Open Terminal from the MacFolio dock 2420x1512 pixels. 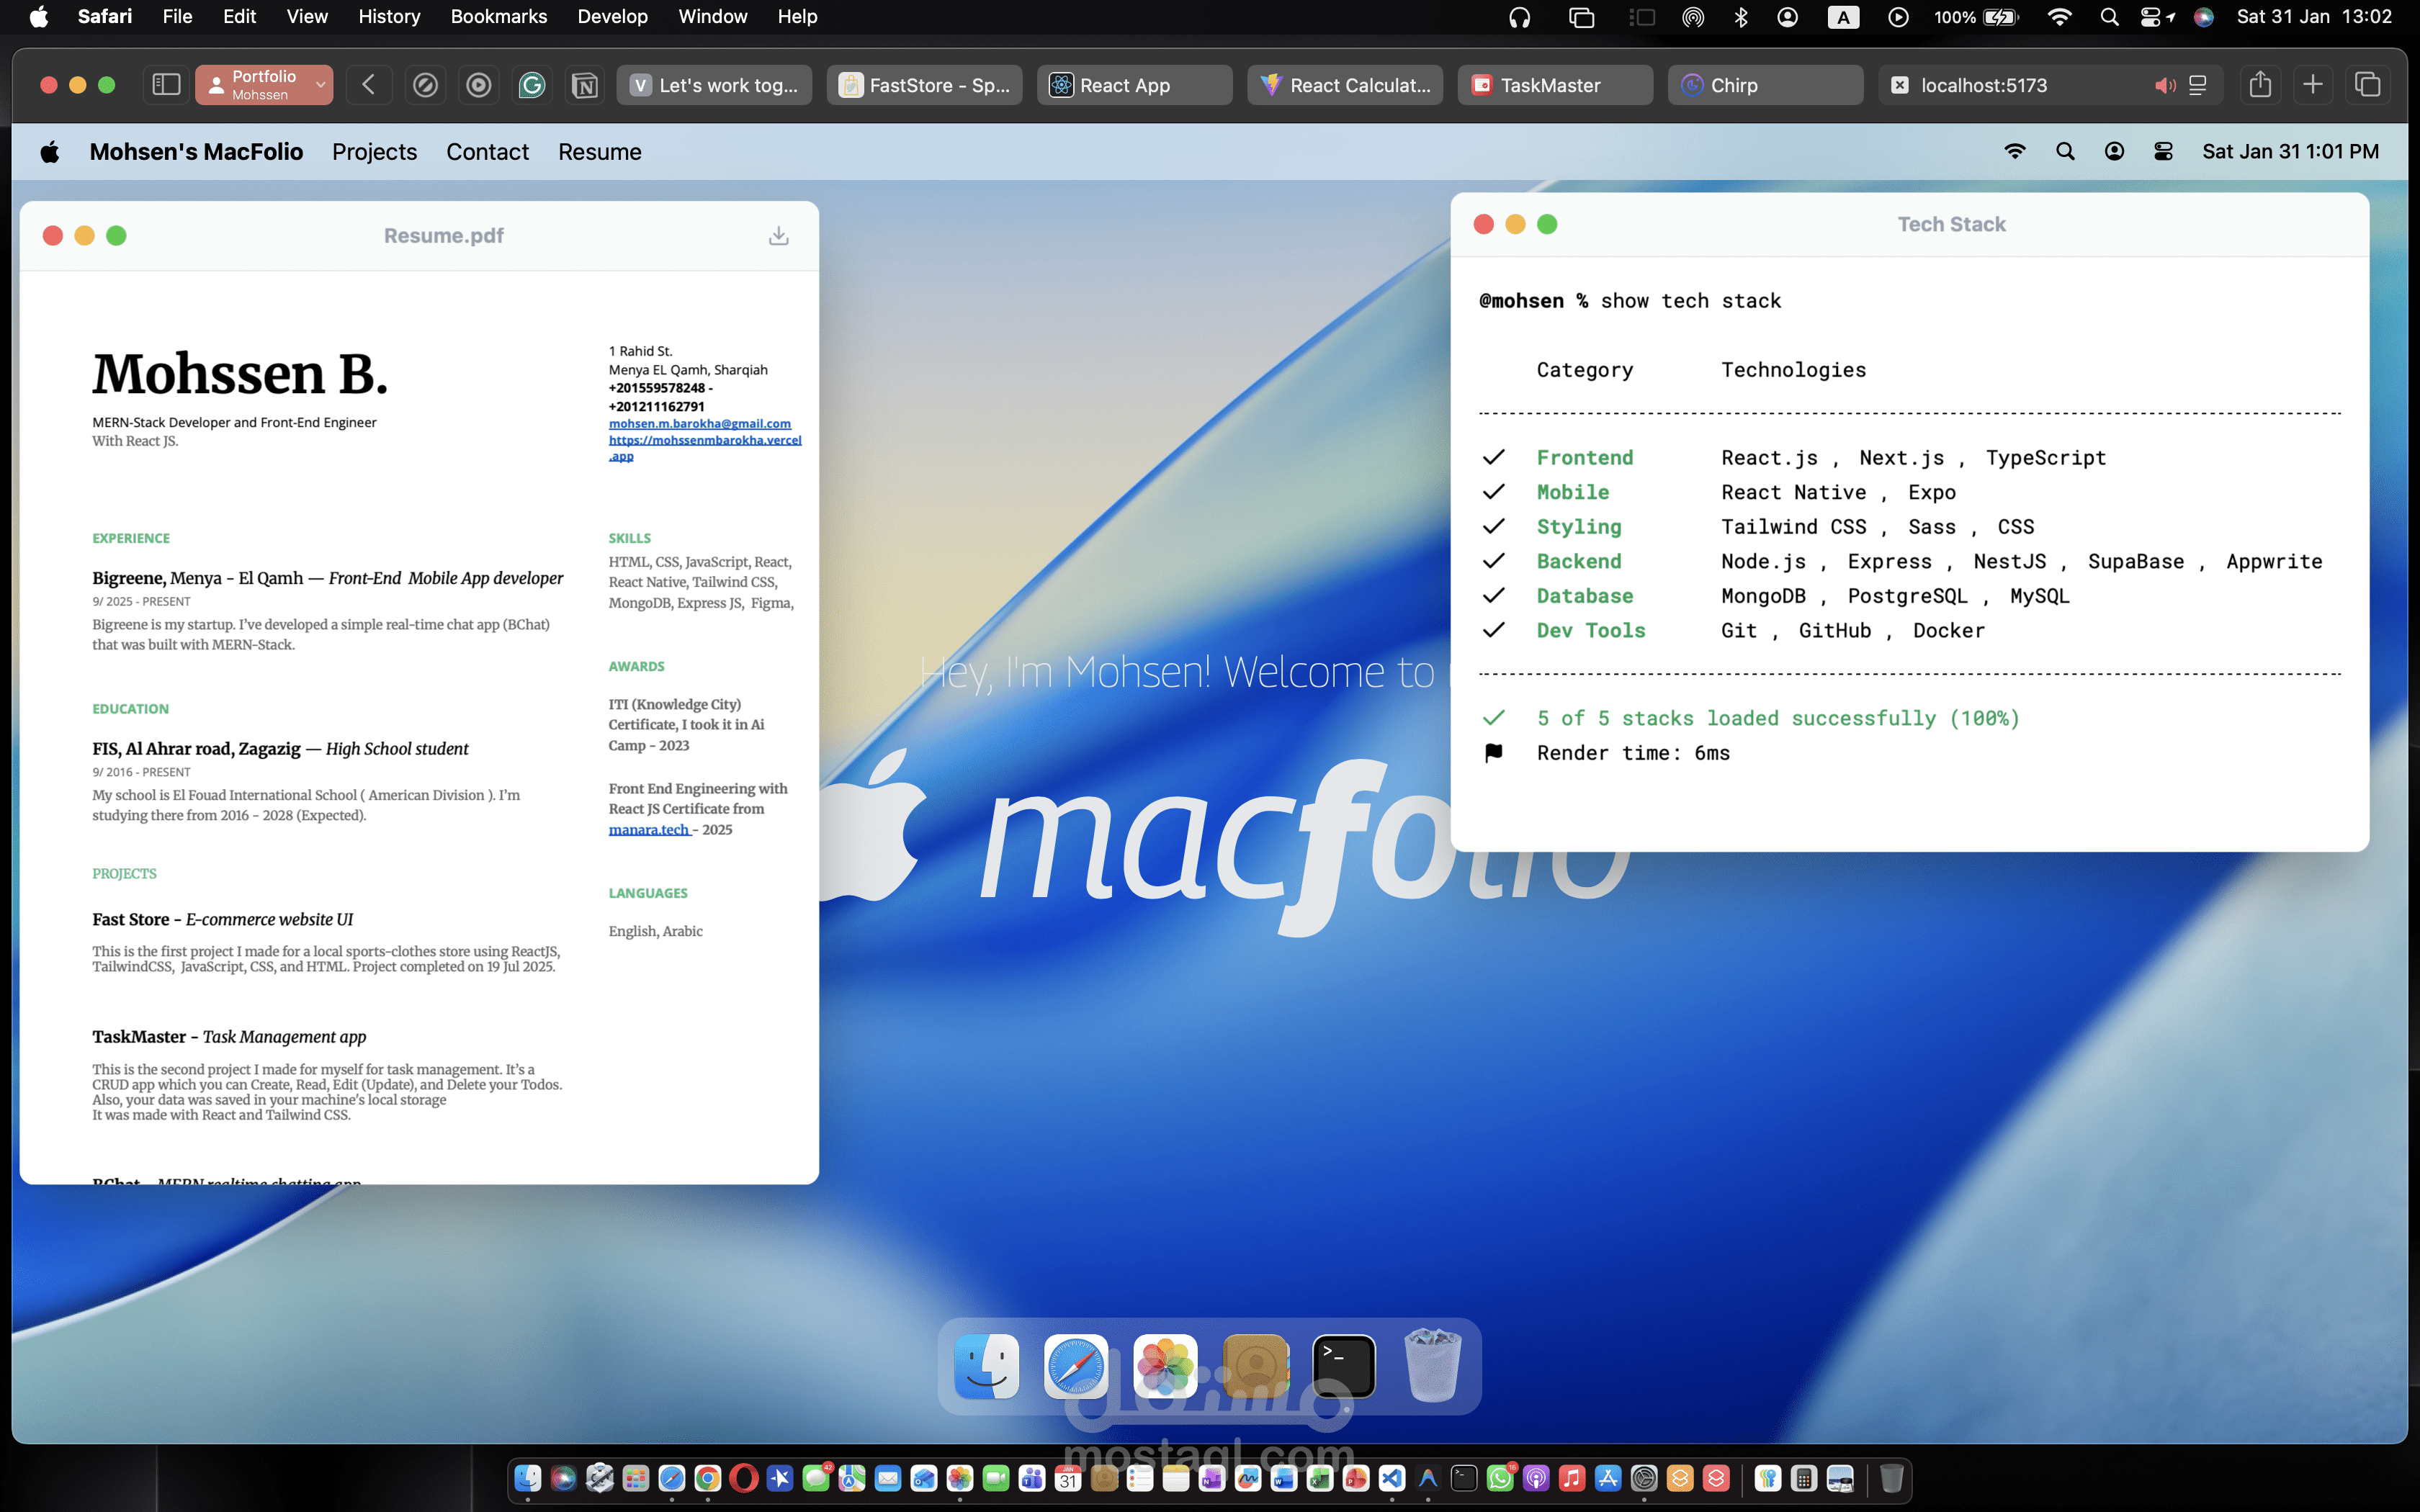[x=1343, y=1366]
